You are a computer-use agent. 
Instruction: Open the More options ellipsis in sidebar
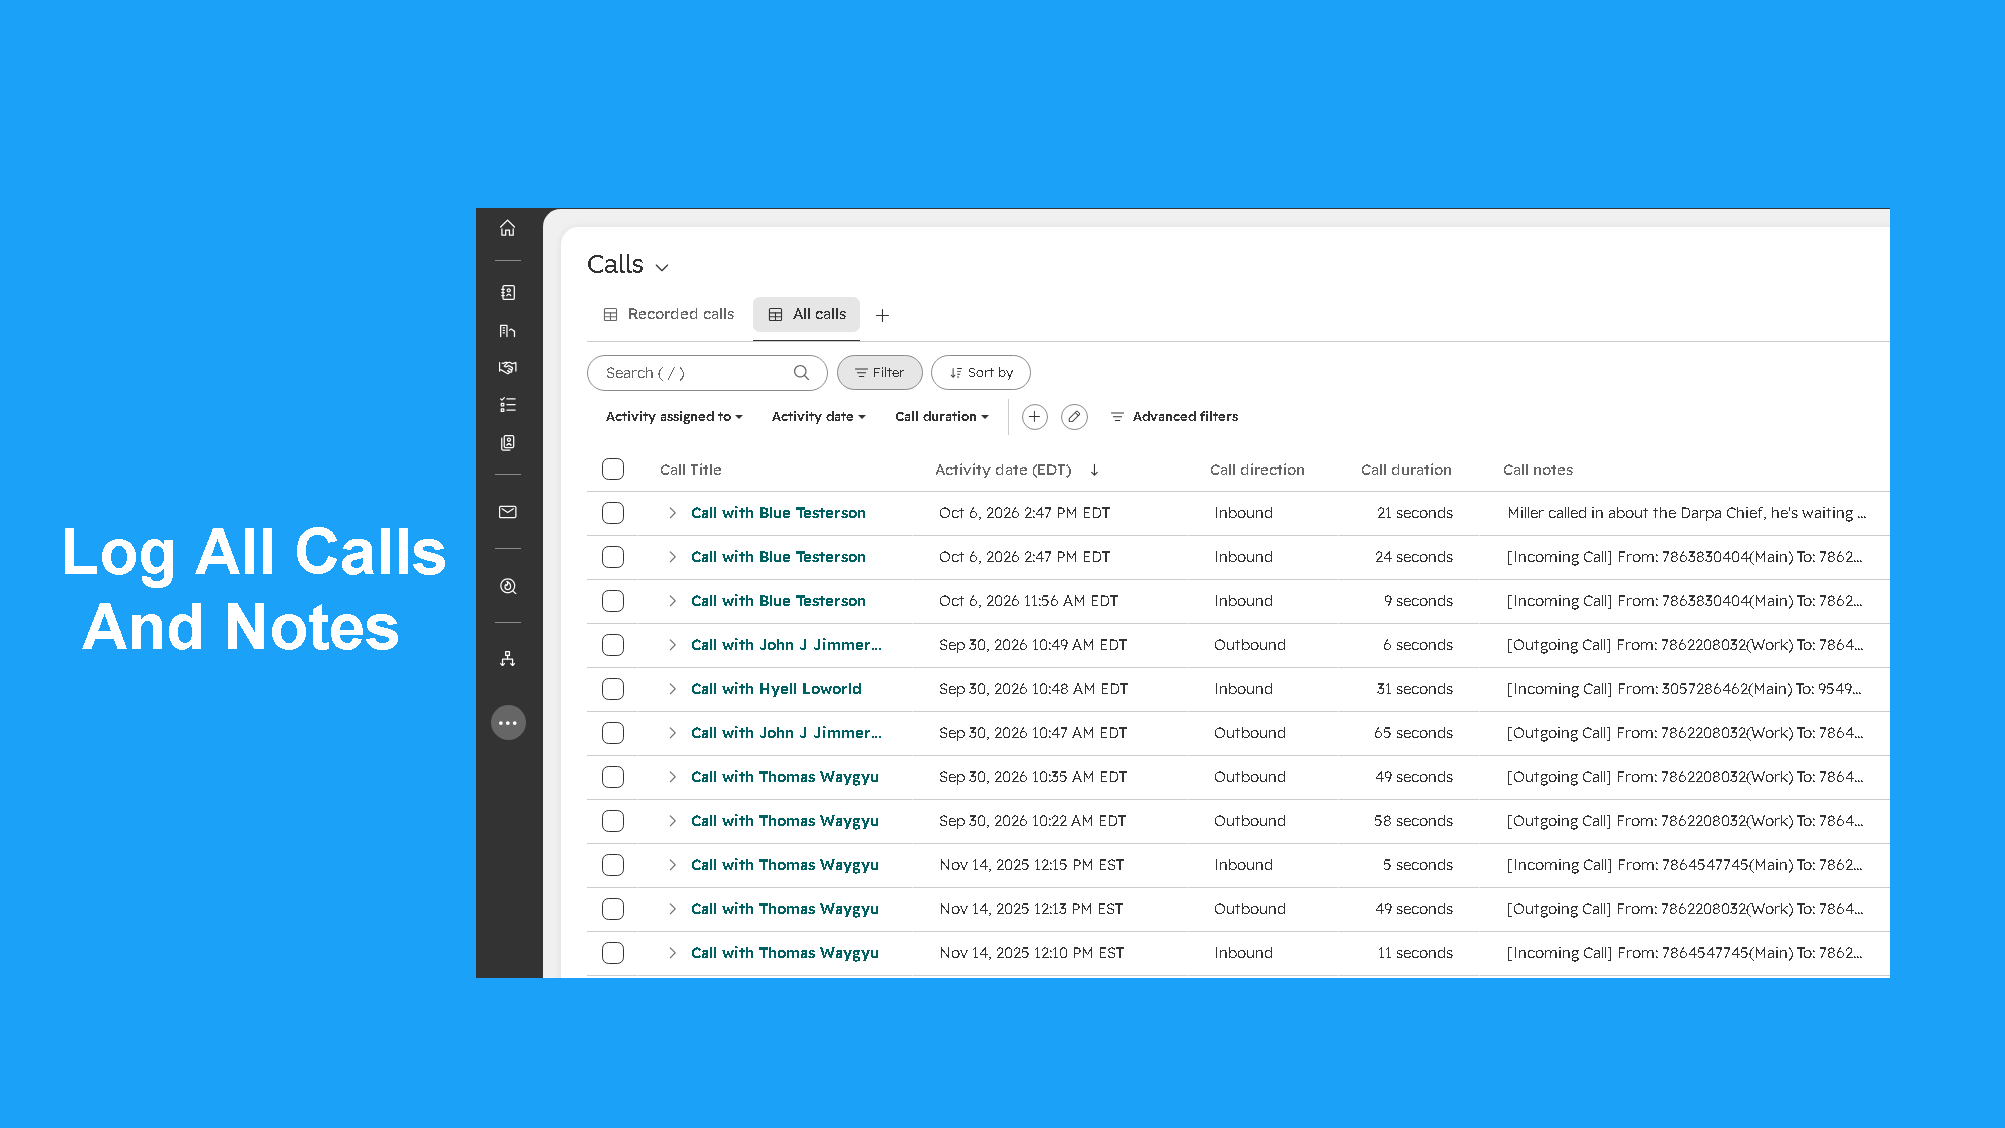click(x=508, y=723)
